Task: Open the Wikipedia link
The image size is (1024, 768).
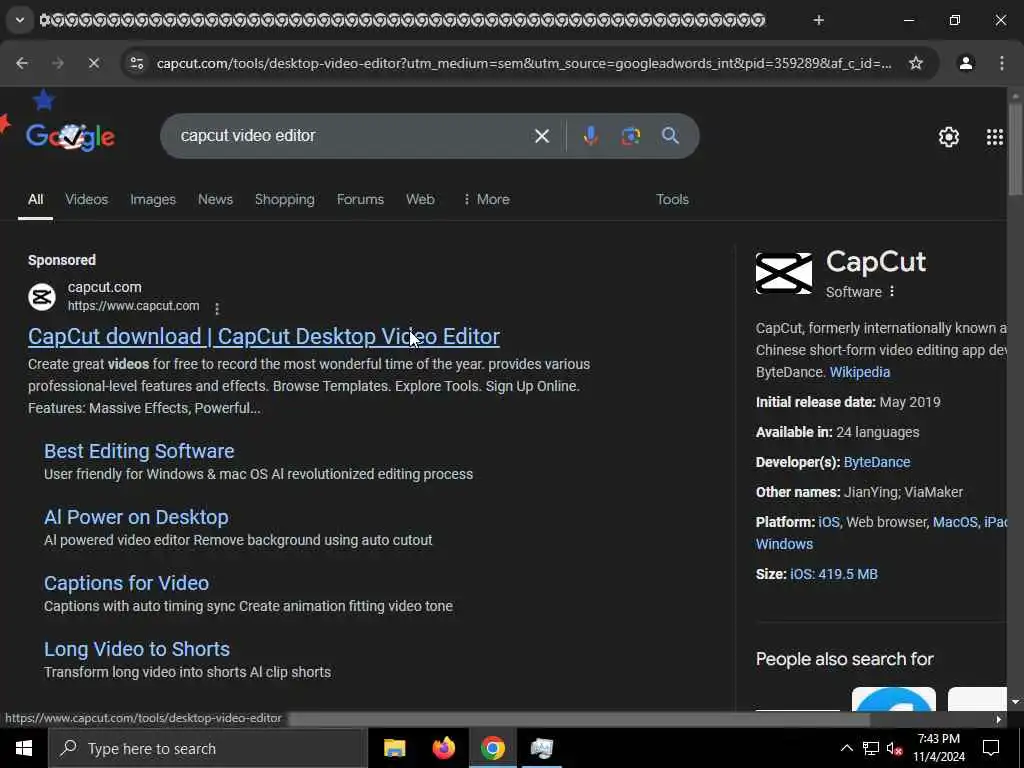Action: pos(859,372)
